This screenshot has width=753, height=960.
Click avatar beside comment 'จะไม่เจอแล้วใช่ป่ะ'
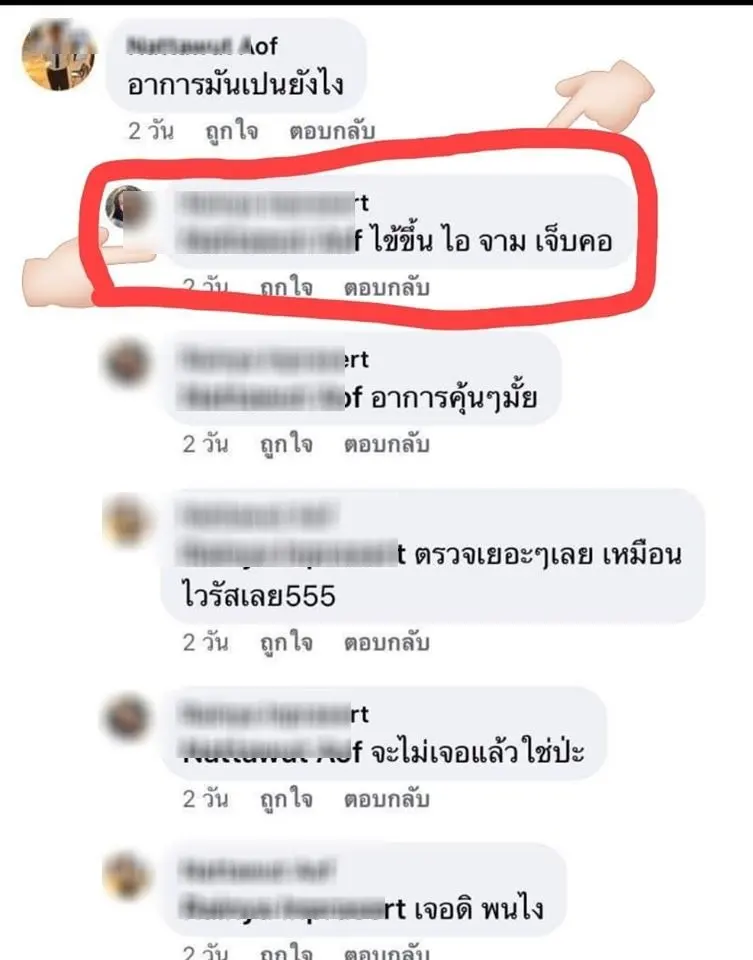[x=127, y=718]
